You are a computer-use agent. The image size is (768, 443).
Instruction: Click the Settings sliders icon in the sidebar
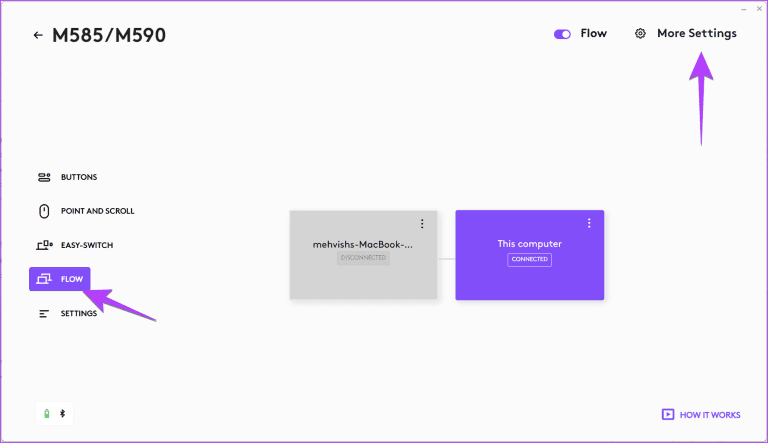coord(44,314)
